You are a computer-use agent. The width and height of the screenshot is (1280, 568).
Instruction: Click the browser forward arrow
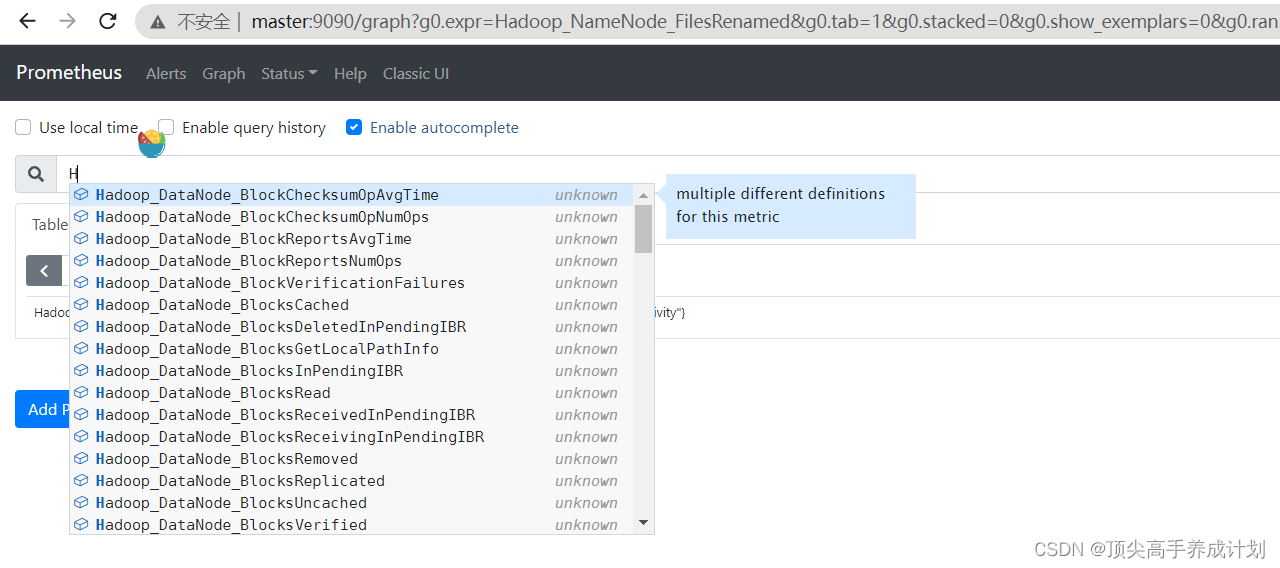(x=67, y=21)
